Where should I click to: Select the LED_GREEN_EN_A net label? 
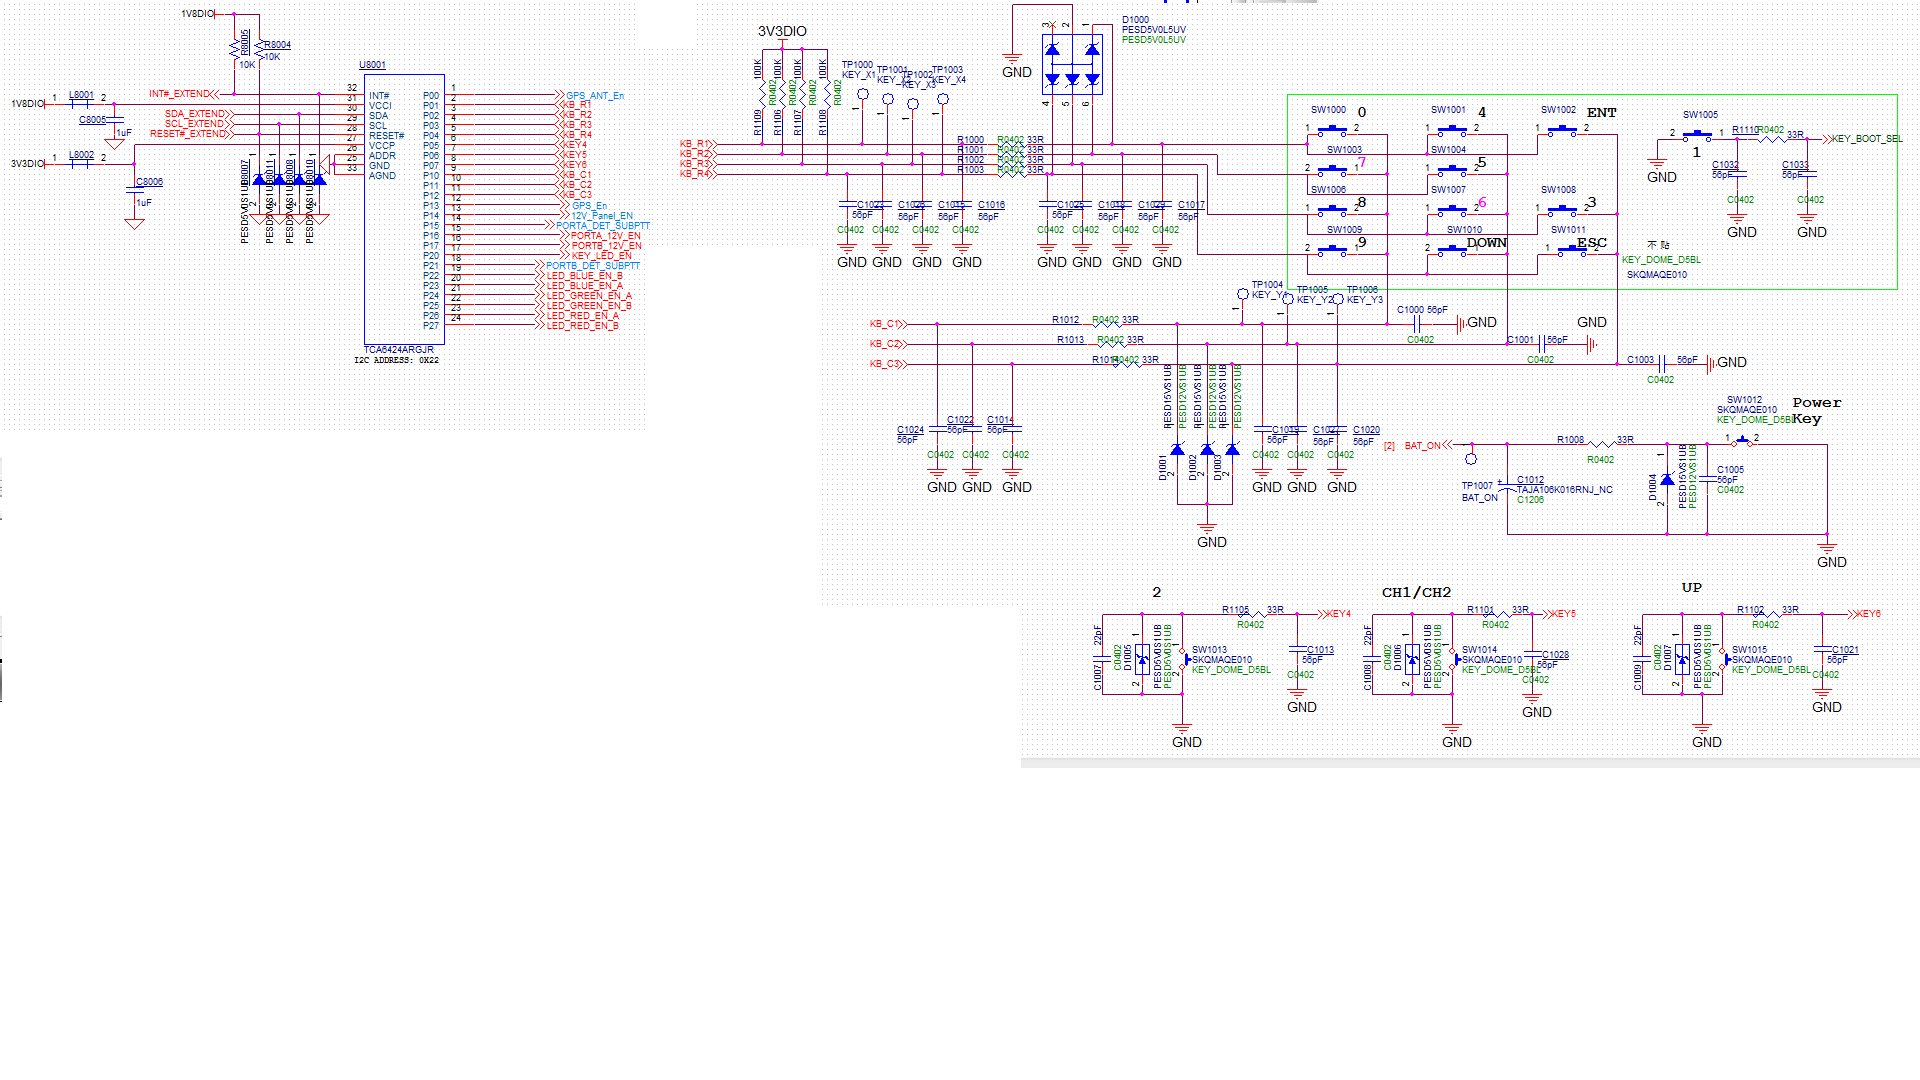click(589, 296)
